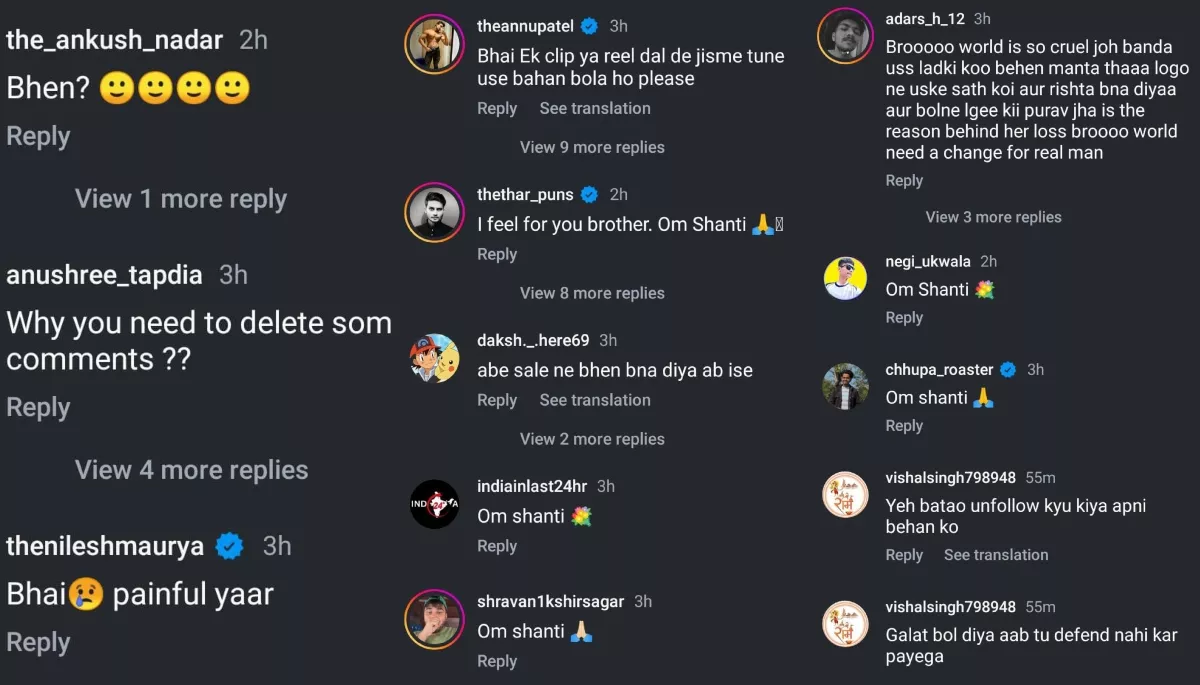Show 4 more replies under anushree_tapdia

pyautogui.click(x=191, y=470)
